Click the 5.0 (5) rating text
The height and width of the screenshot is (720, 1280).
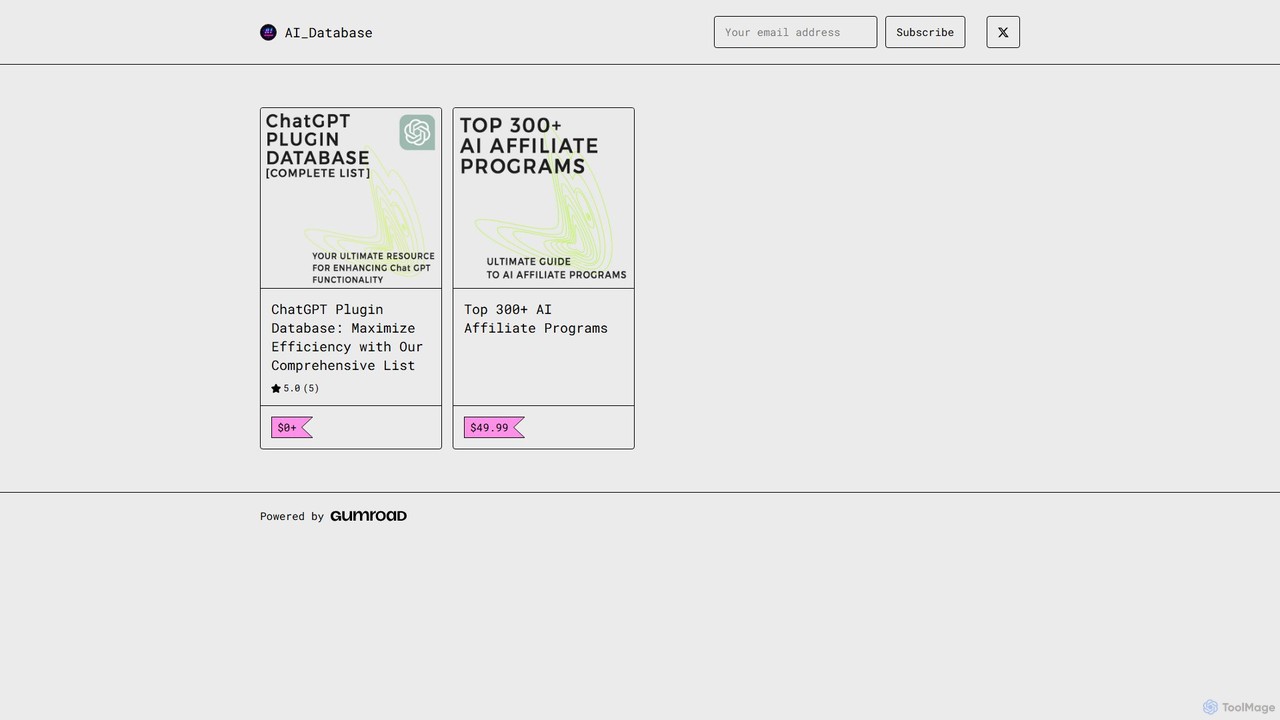coord(301,388)
